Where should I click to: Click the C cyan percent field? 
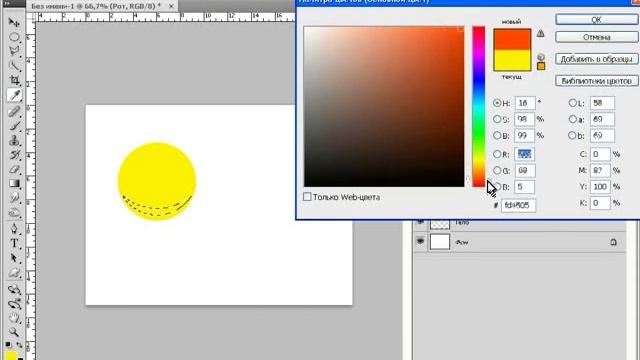(x=600, y=154)
